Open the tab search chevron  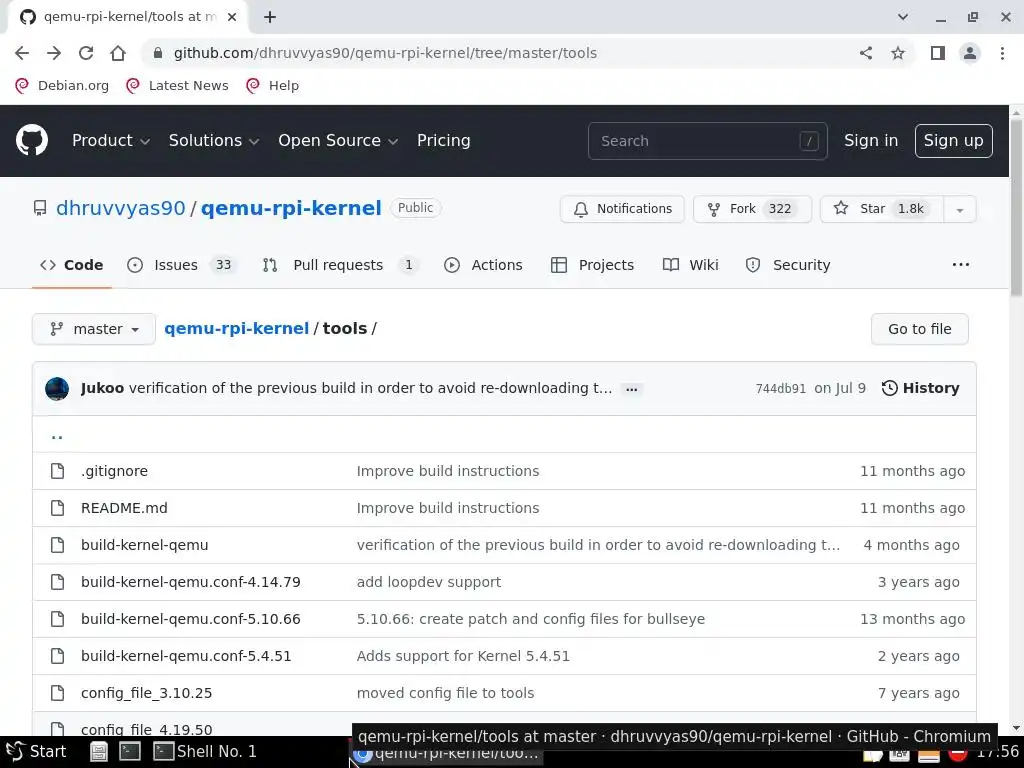tap(903, 17)
